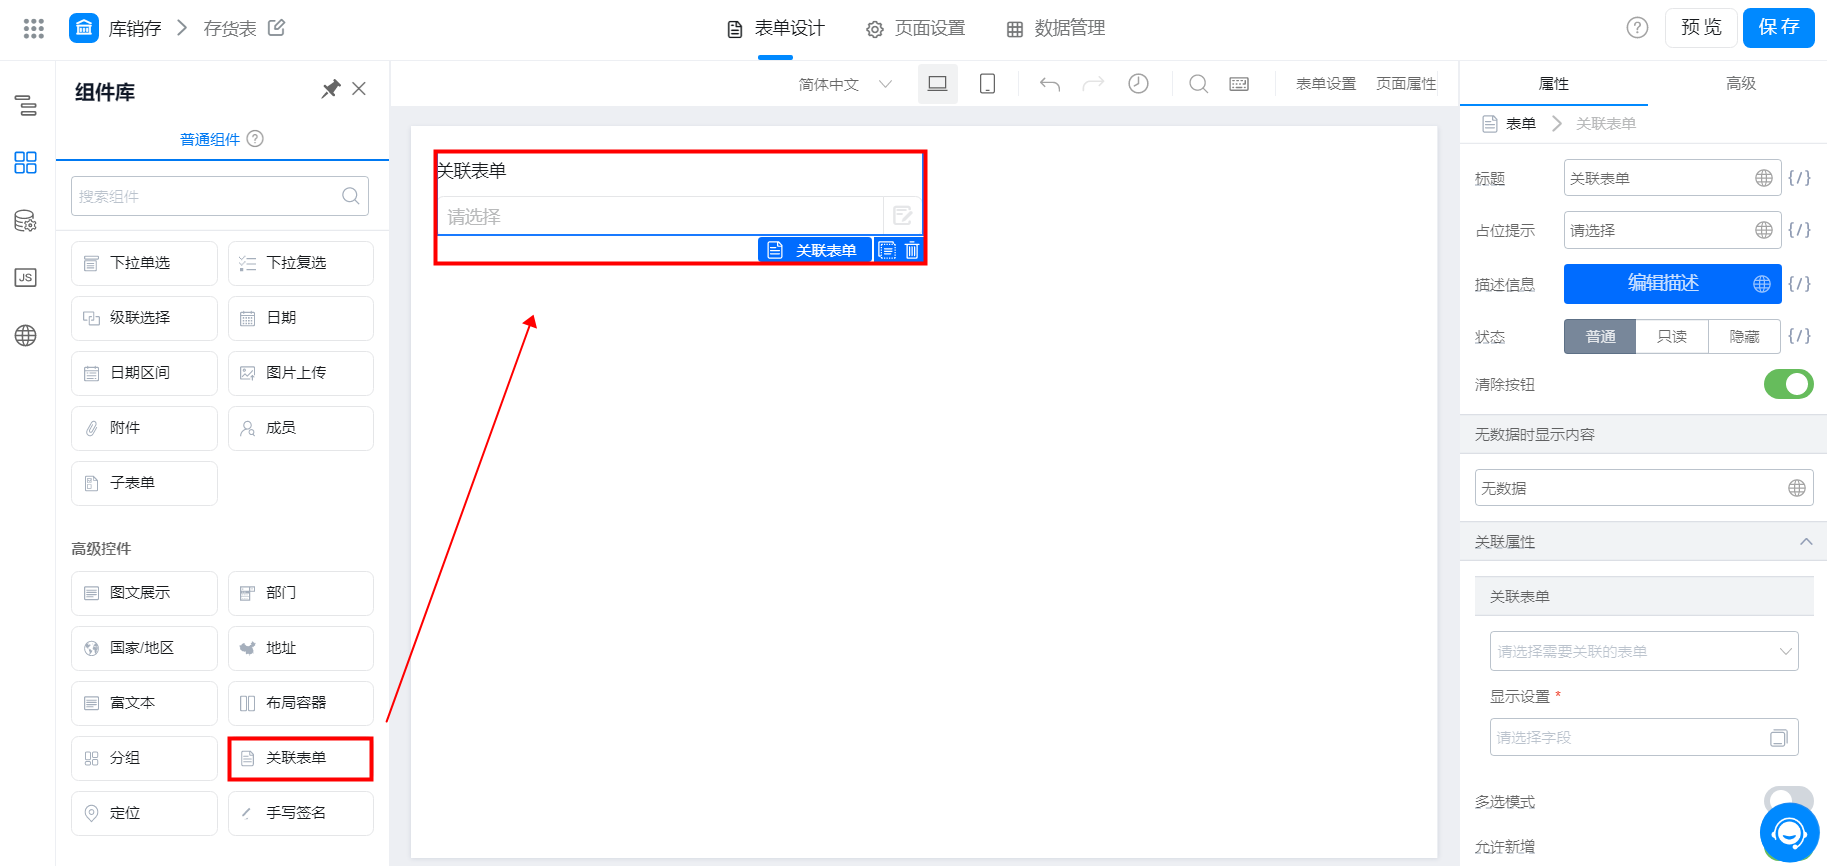Bind variable for 标题 property
The width and height of the screenshot is (1827, 866).
point(1799,178)
